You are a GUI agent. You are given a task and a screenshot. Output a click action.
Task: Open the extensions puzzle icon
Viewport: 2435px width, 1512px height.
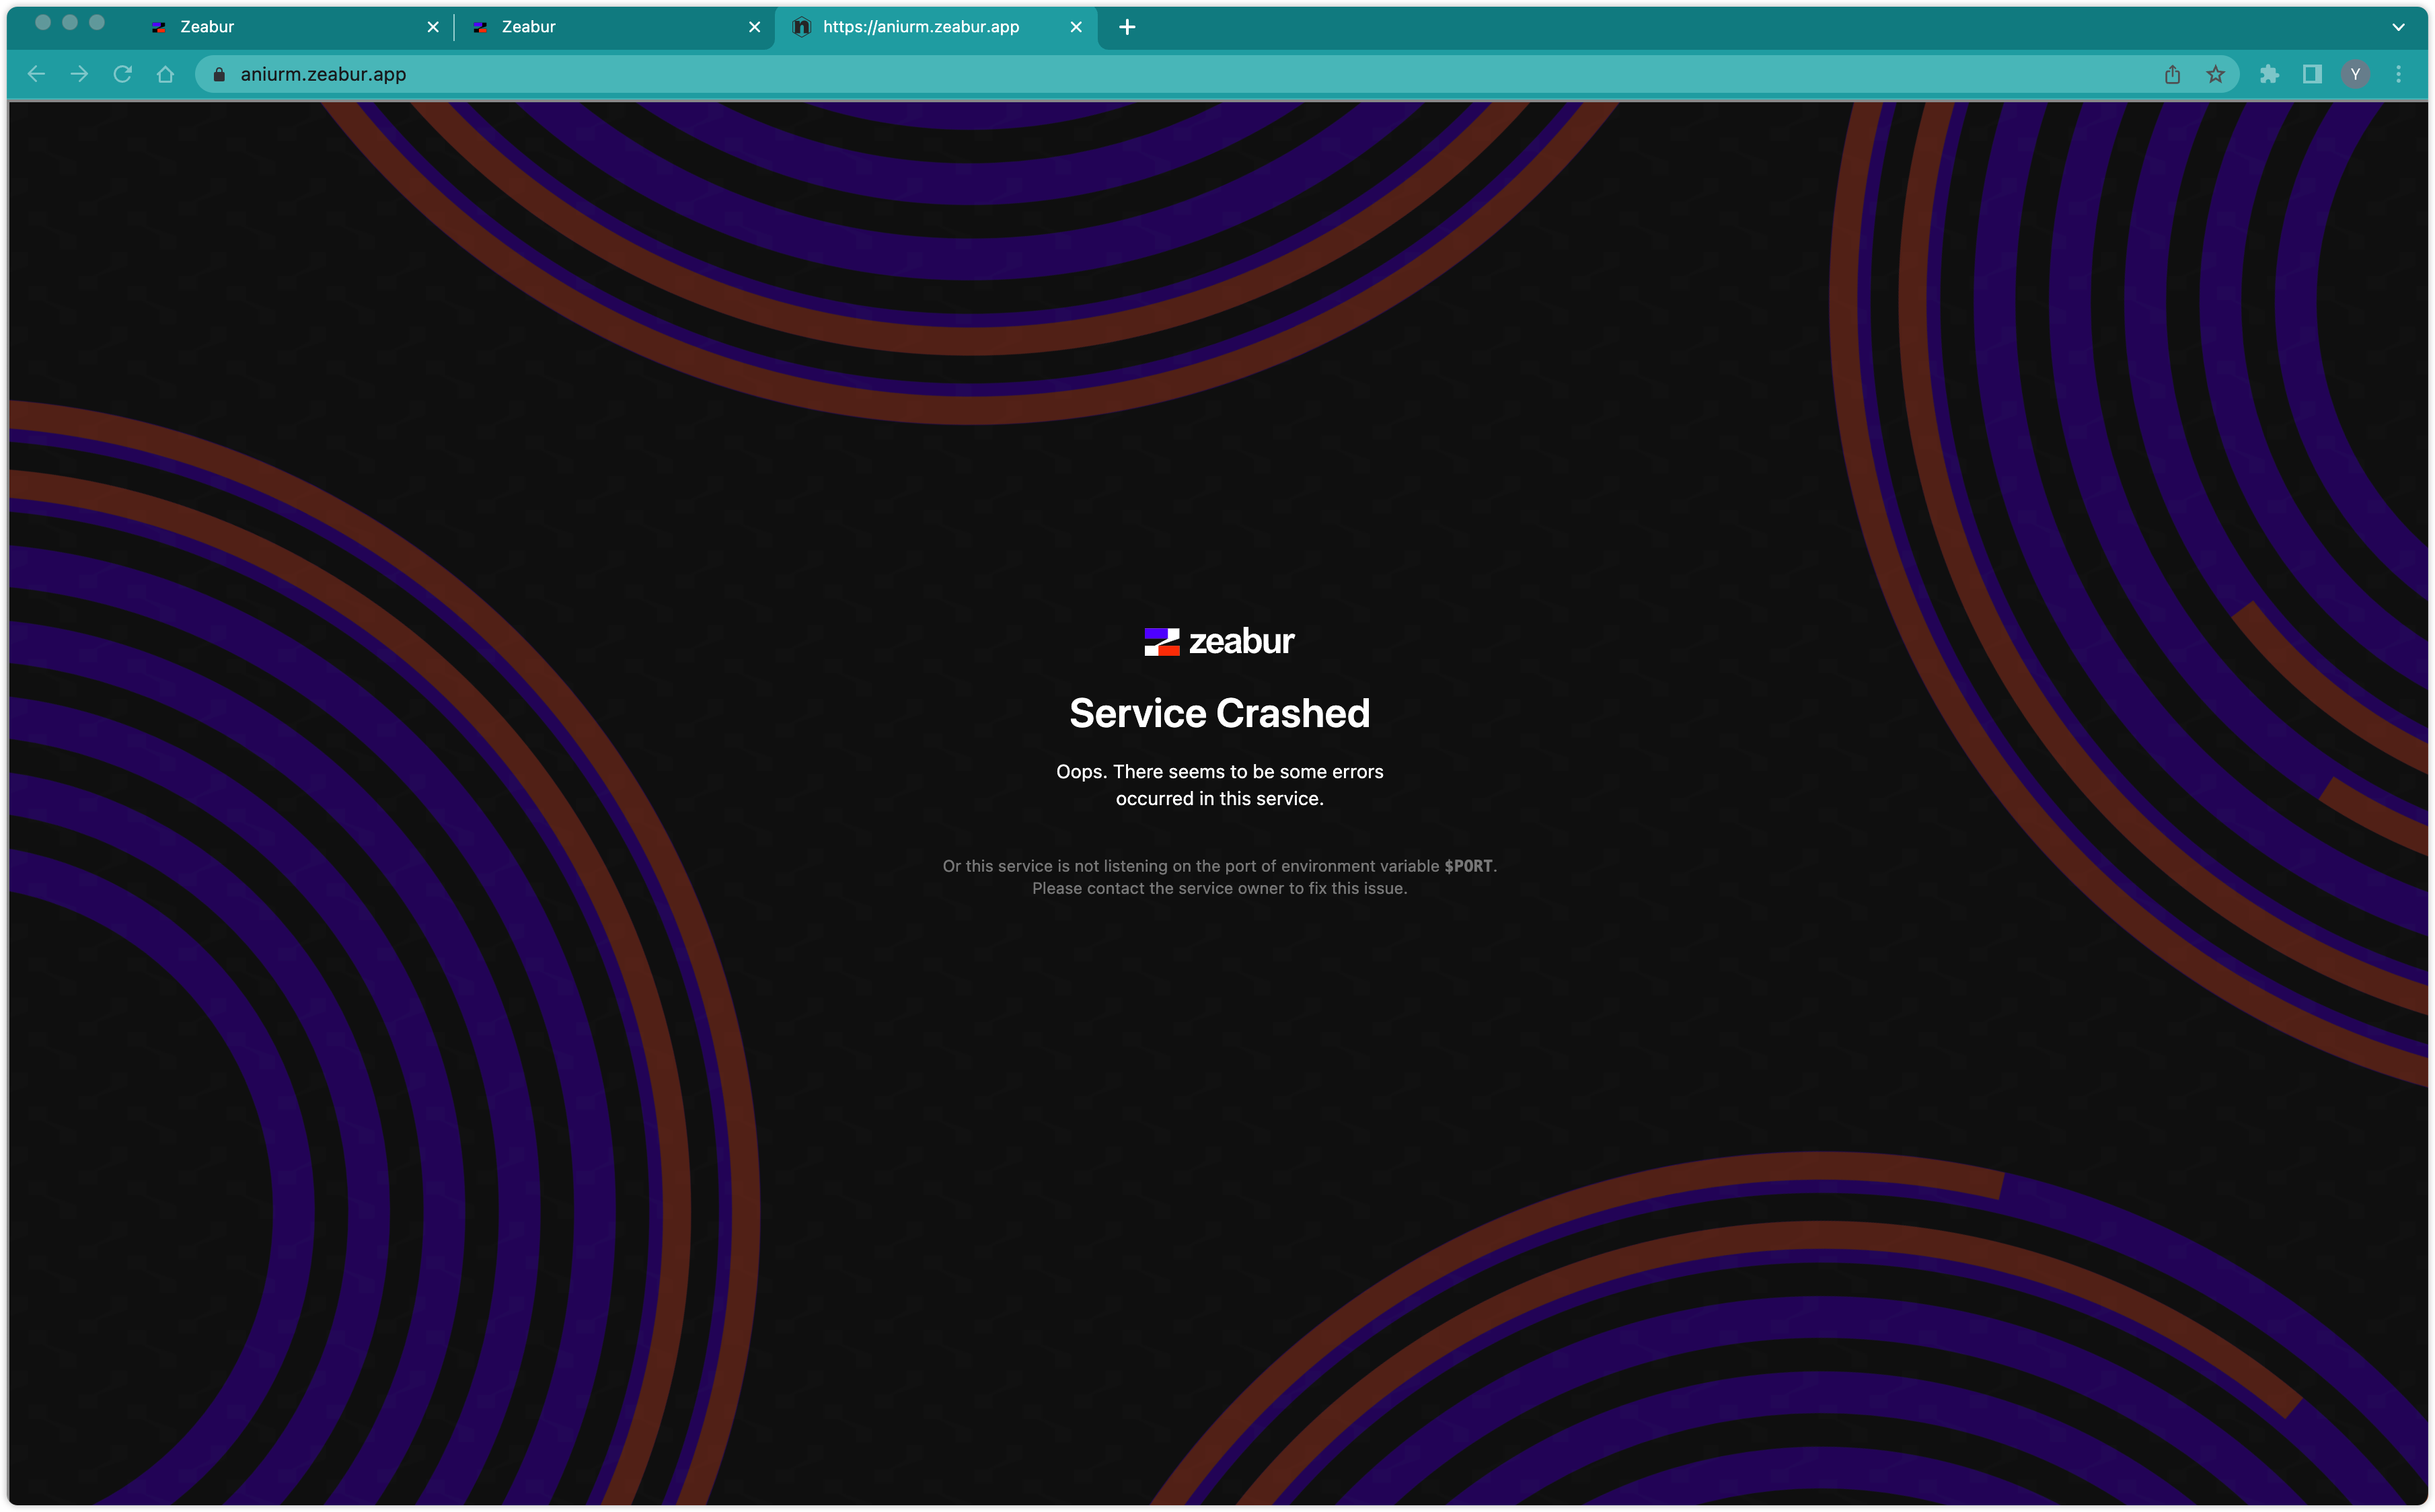[2269, 74]
